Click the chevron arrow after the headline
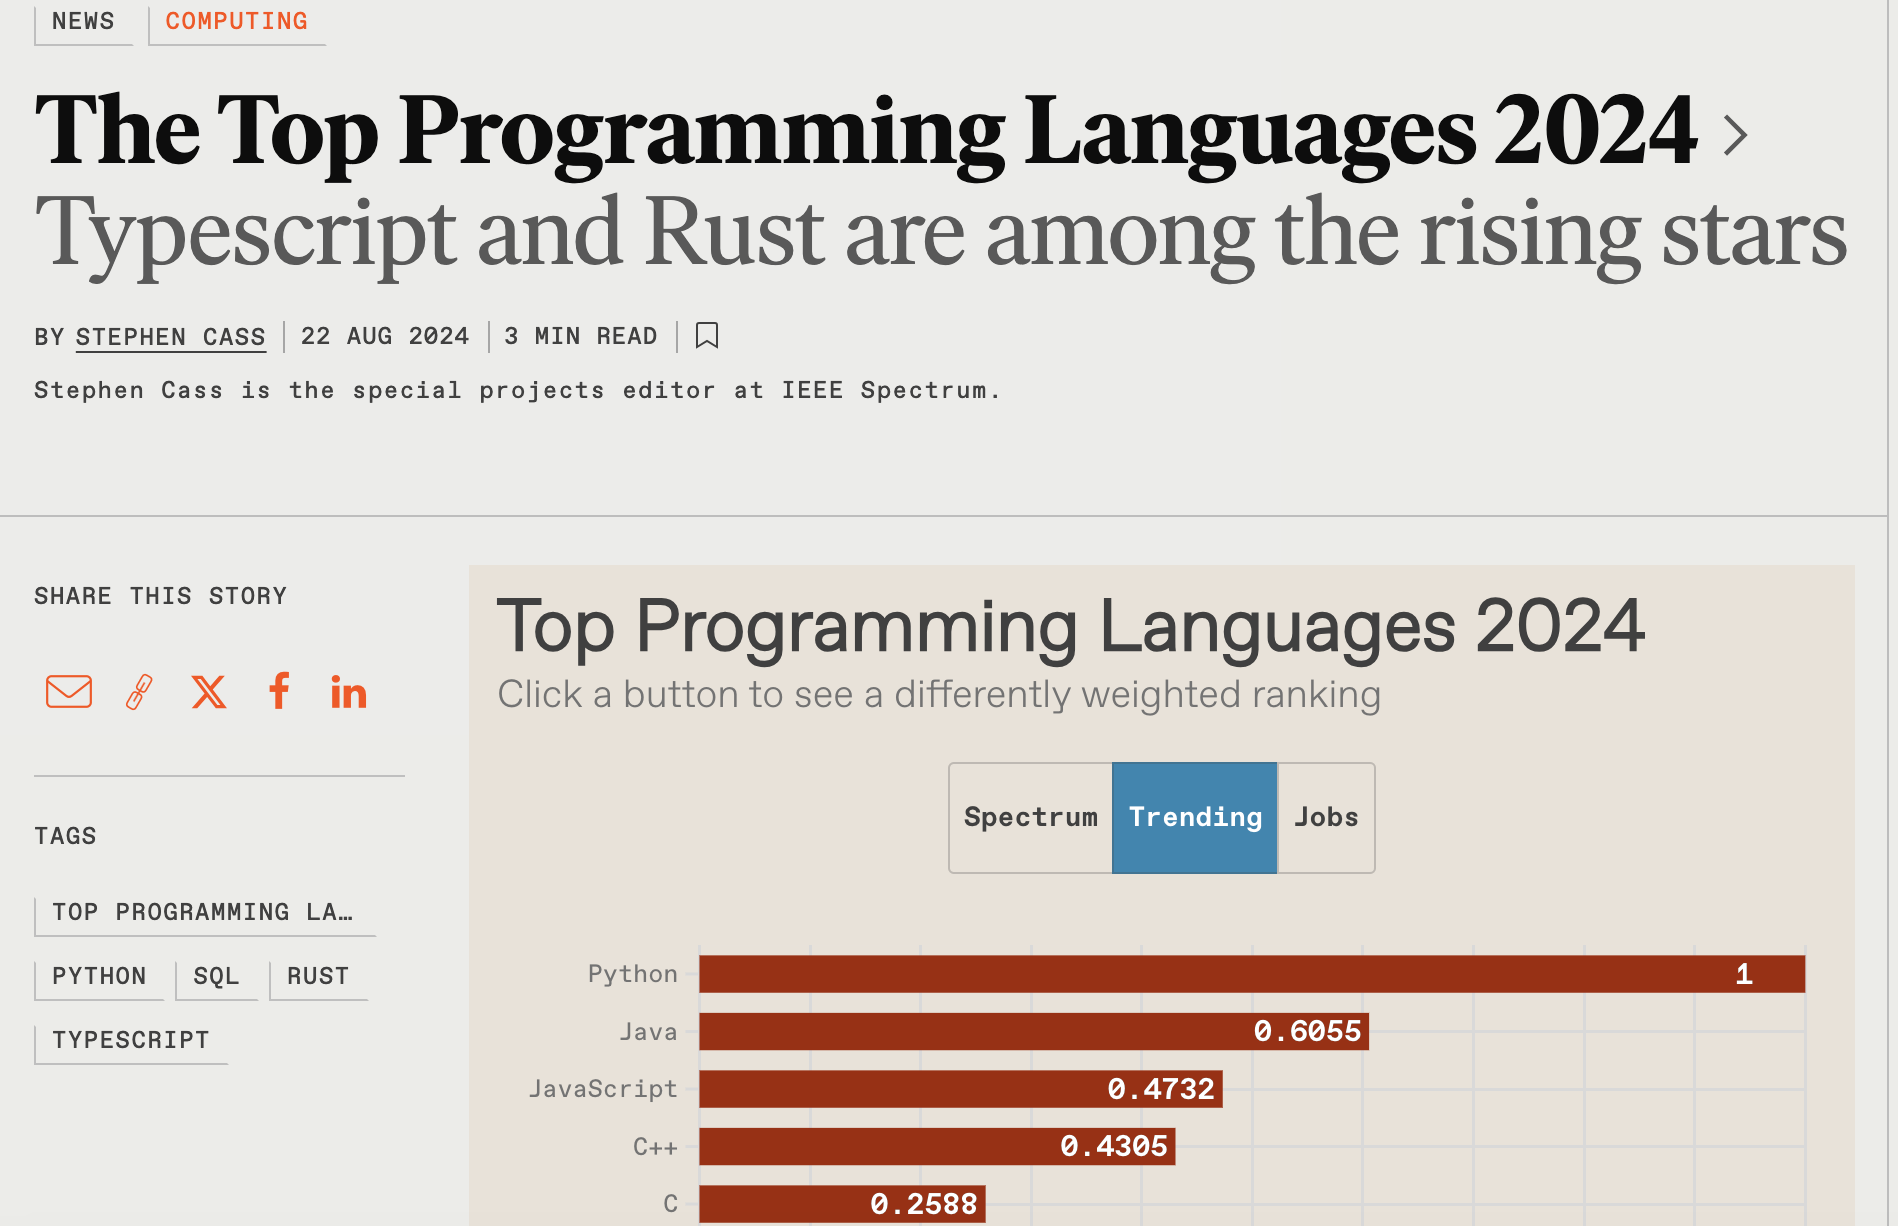 (x=1736, y=135)
